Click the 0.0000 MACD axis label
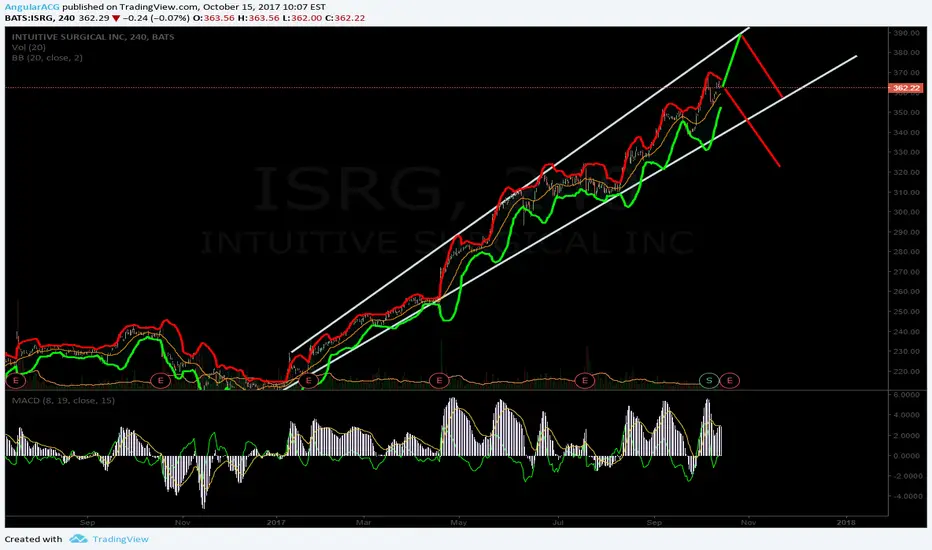The height and width of the screenshot is (550, 932). (x=907, y=456)
